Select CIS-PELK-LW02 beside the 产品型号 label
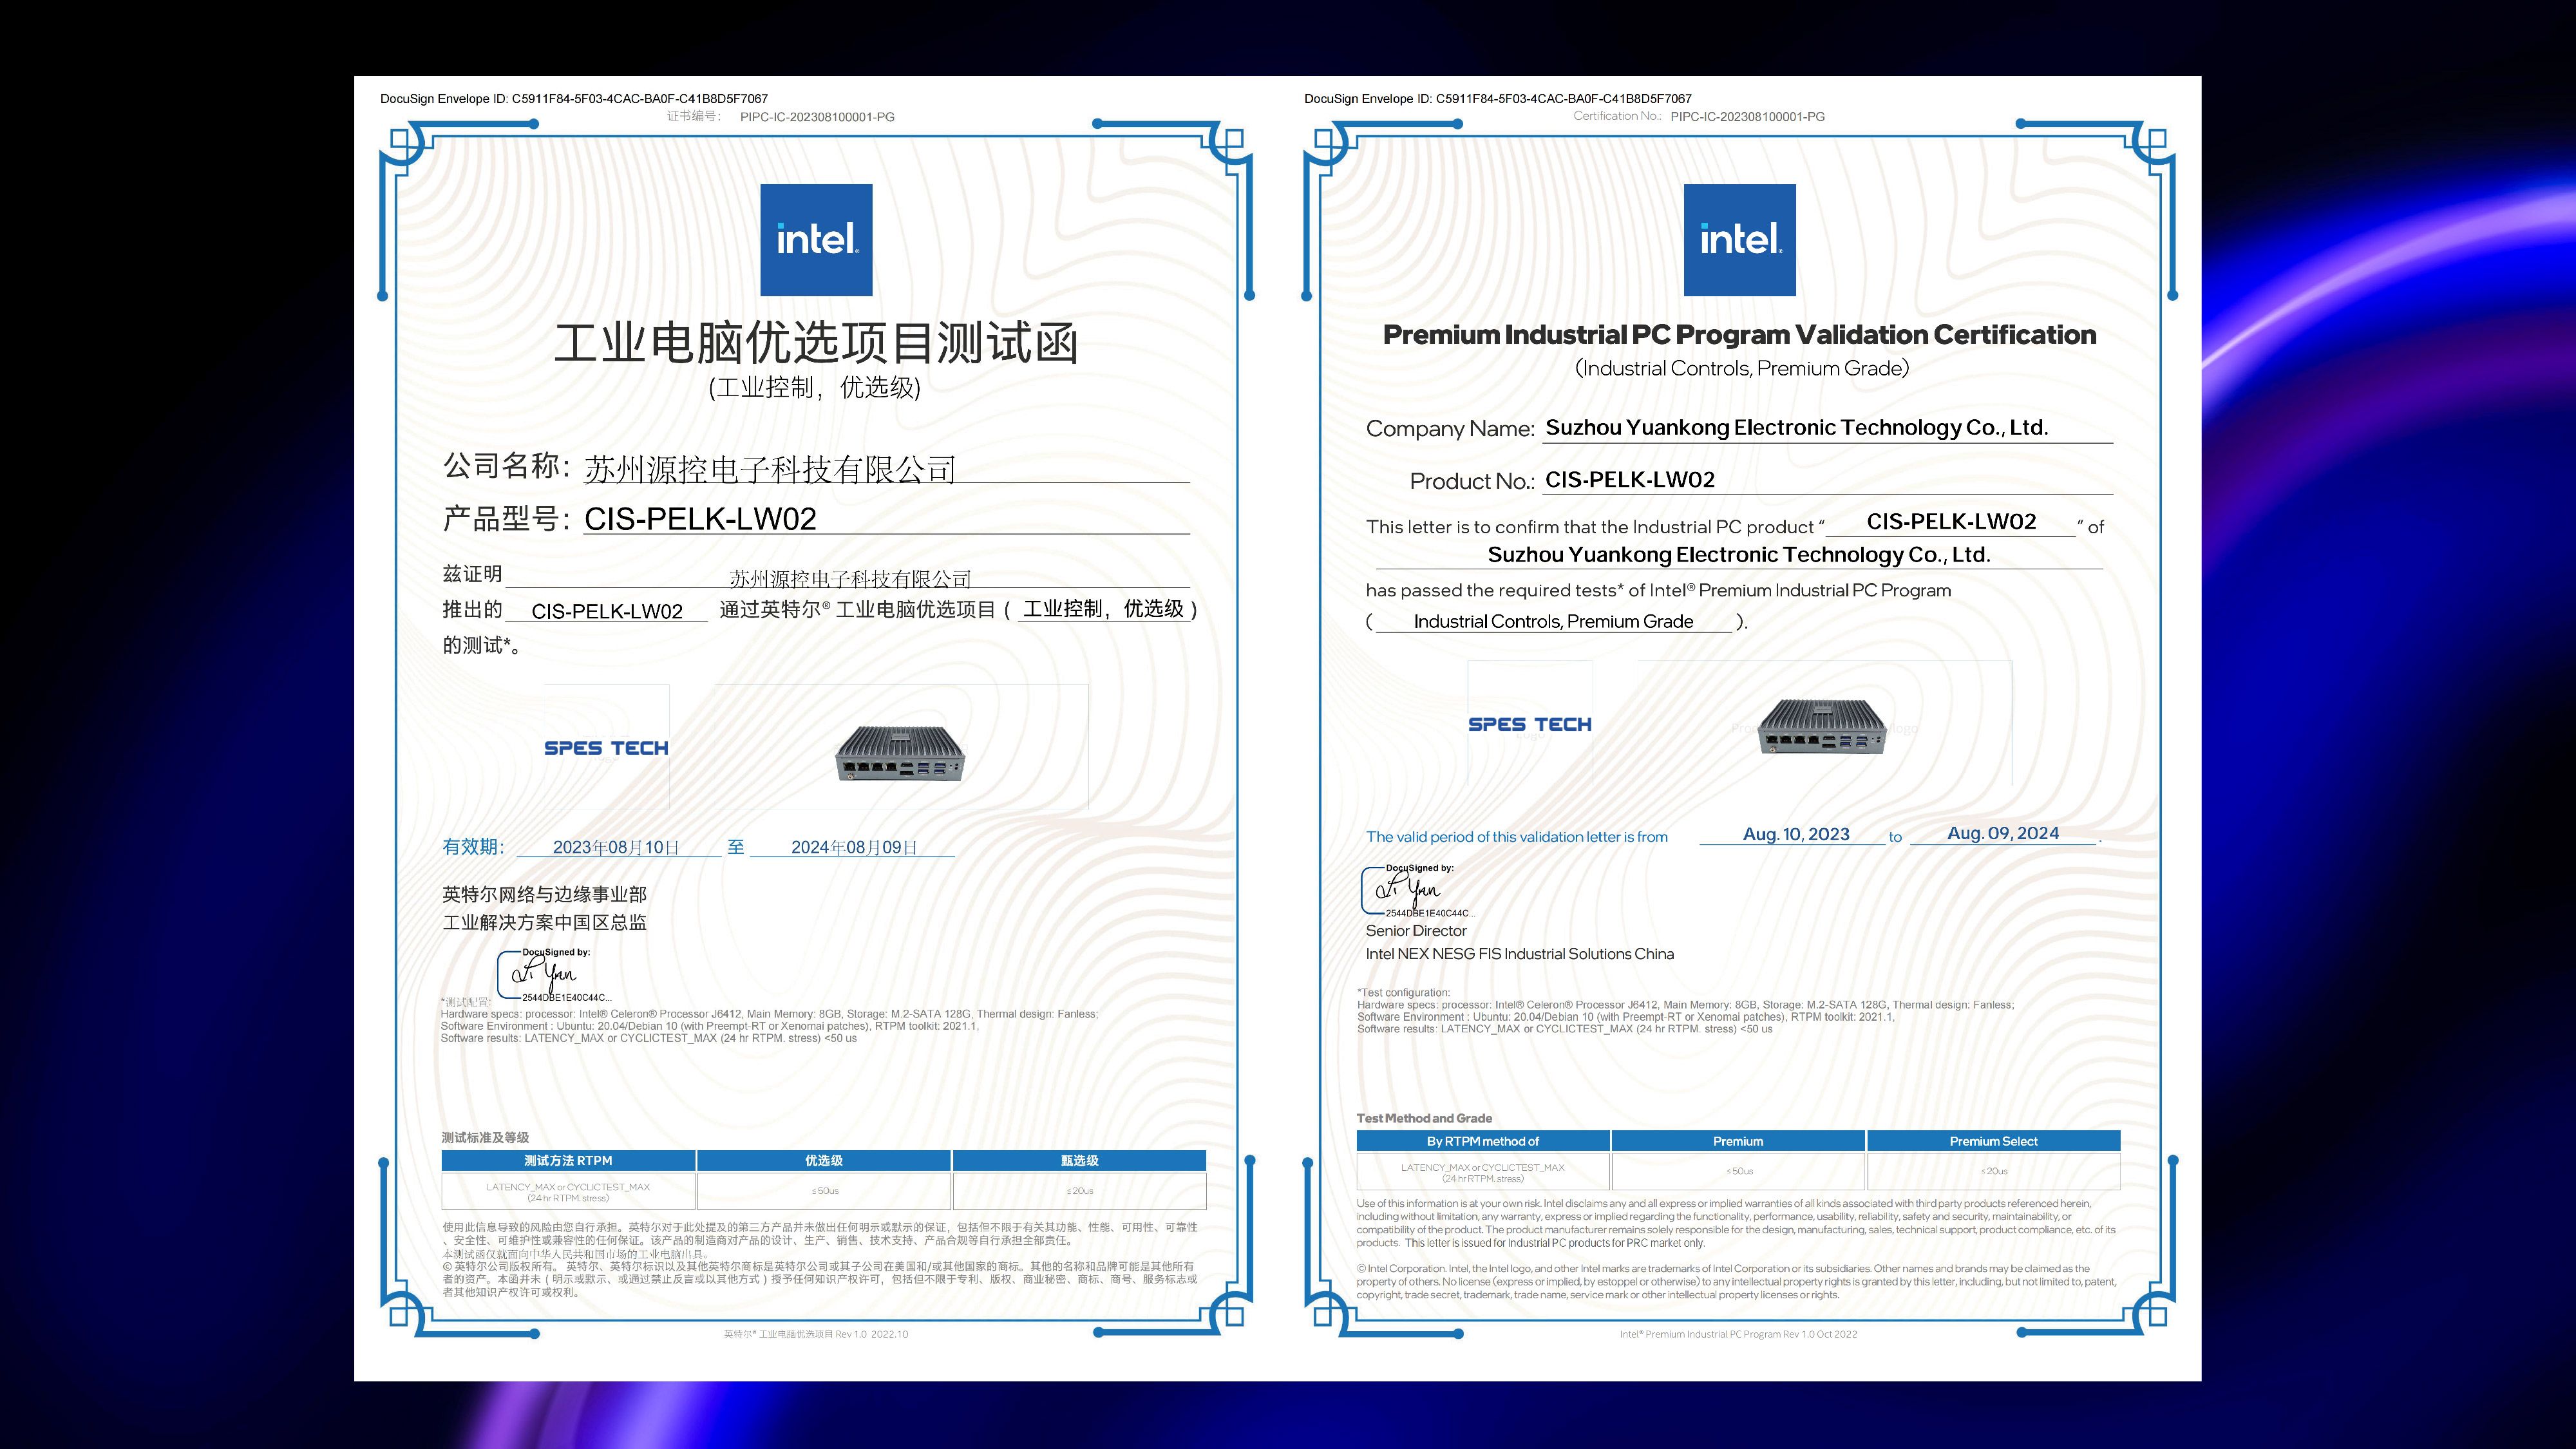Viewport: 2576px width, 1449px height. [700, 519]
